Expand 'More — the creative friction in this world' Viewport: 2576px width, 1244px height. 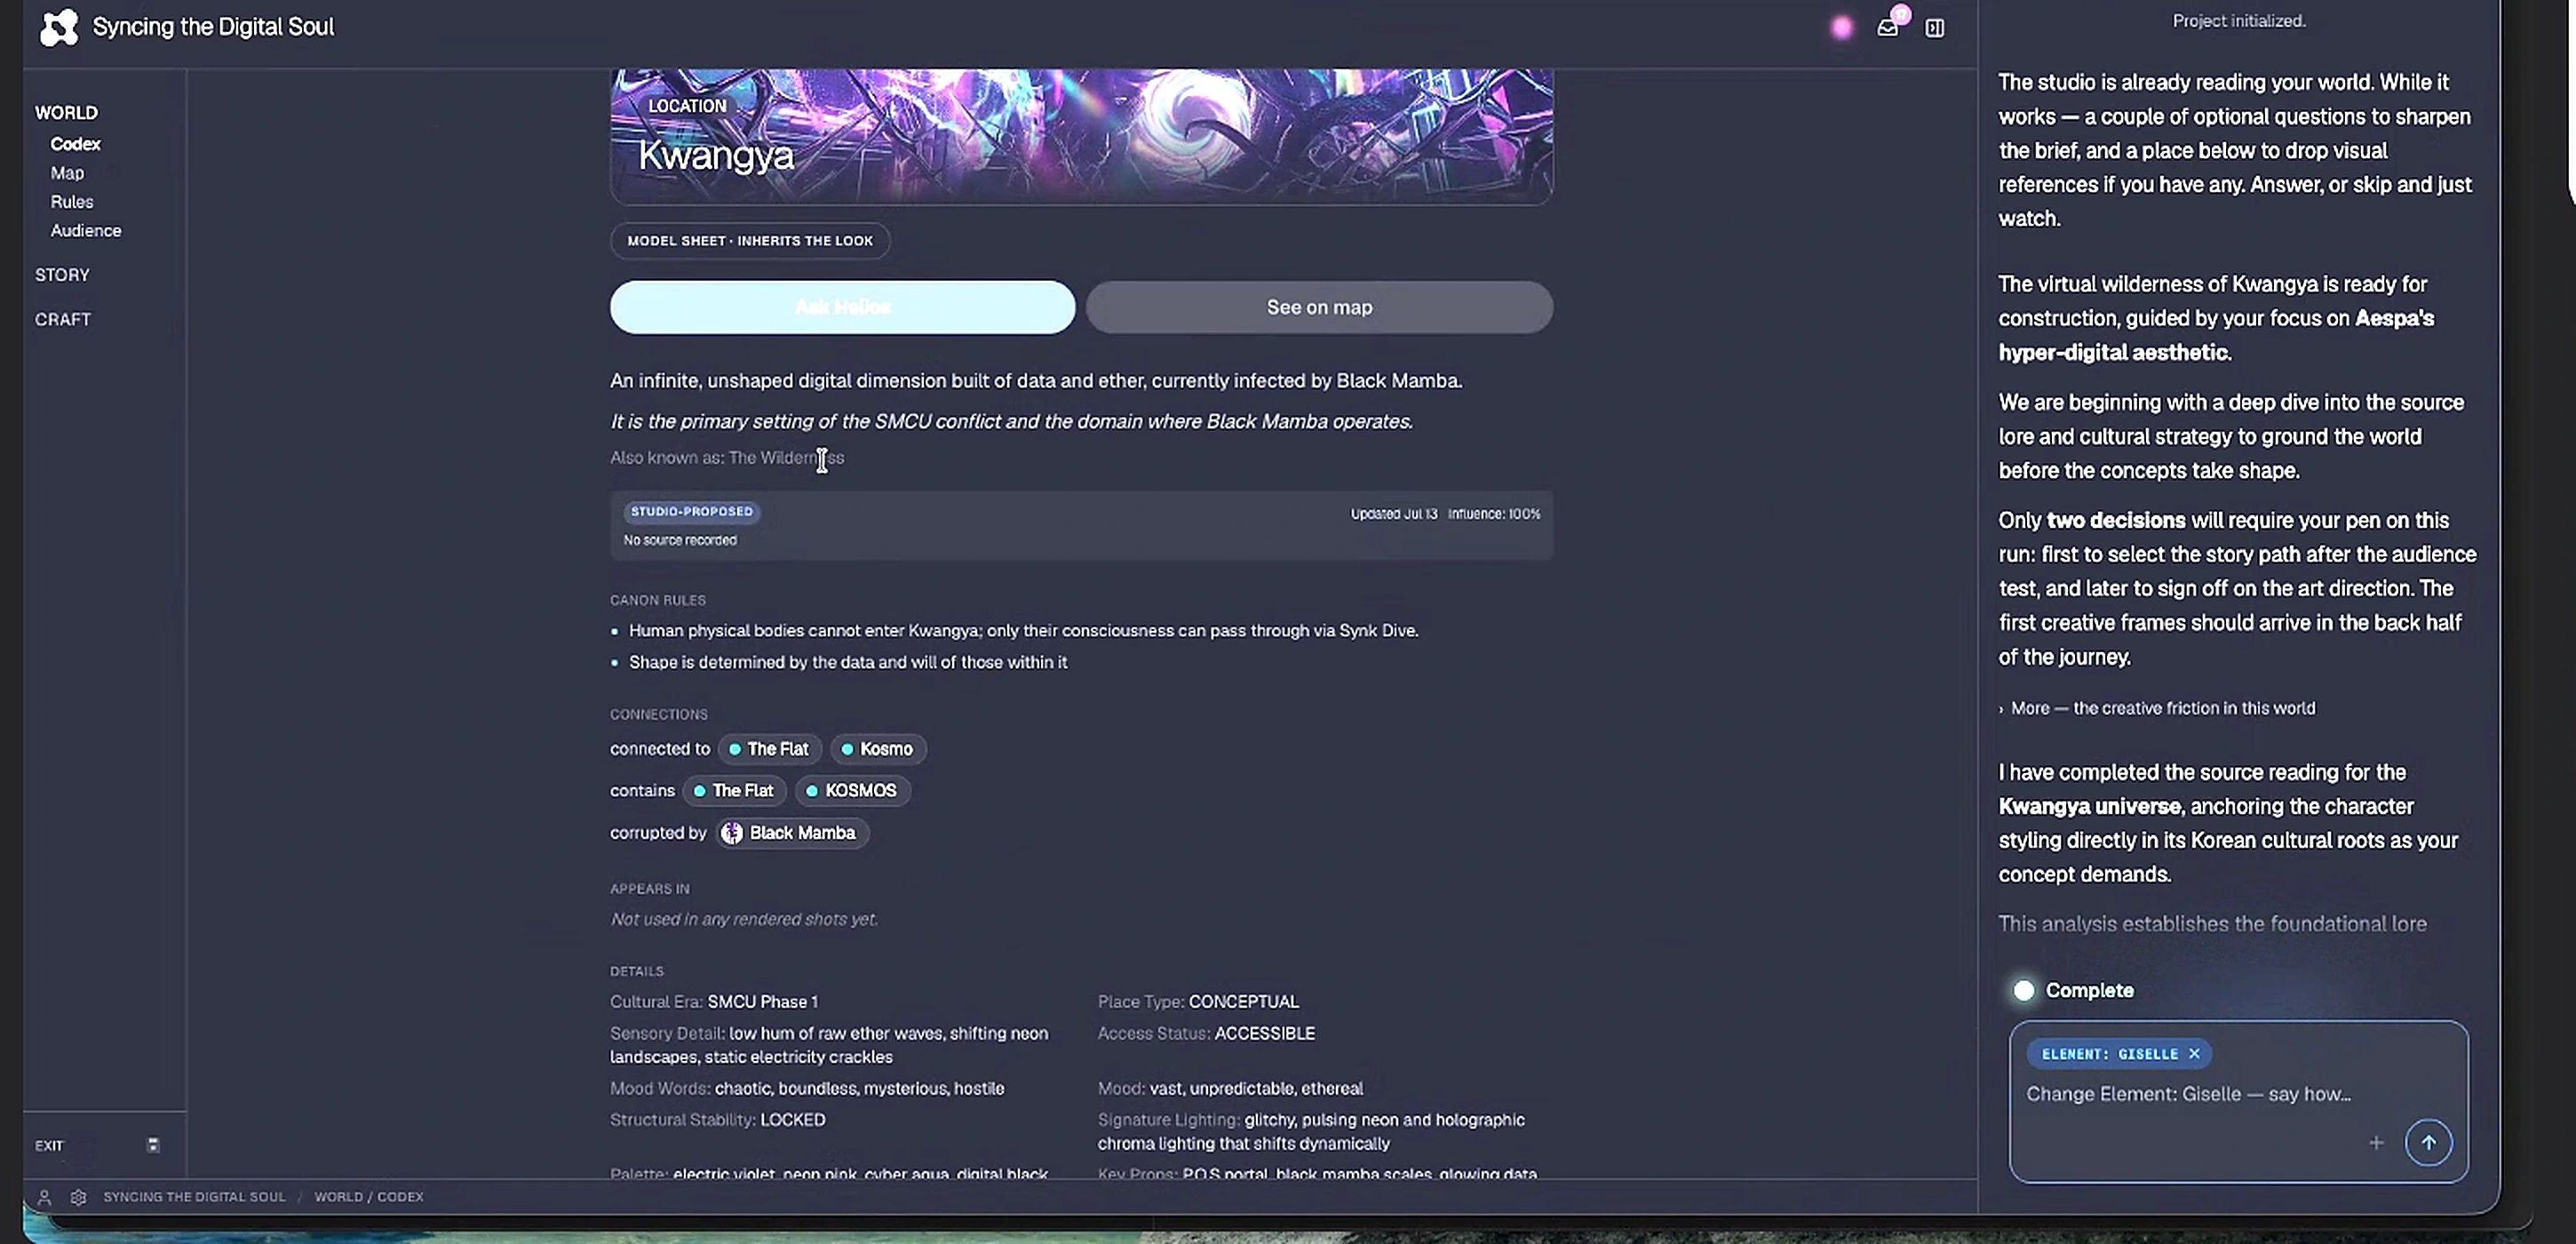2157,708
